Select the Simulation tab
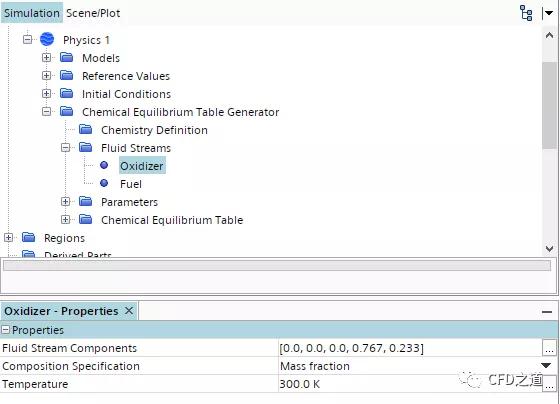560x404 pixels. click(32, 13)
